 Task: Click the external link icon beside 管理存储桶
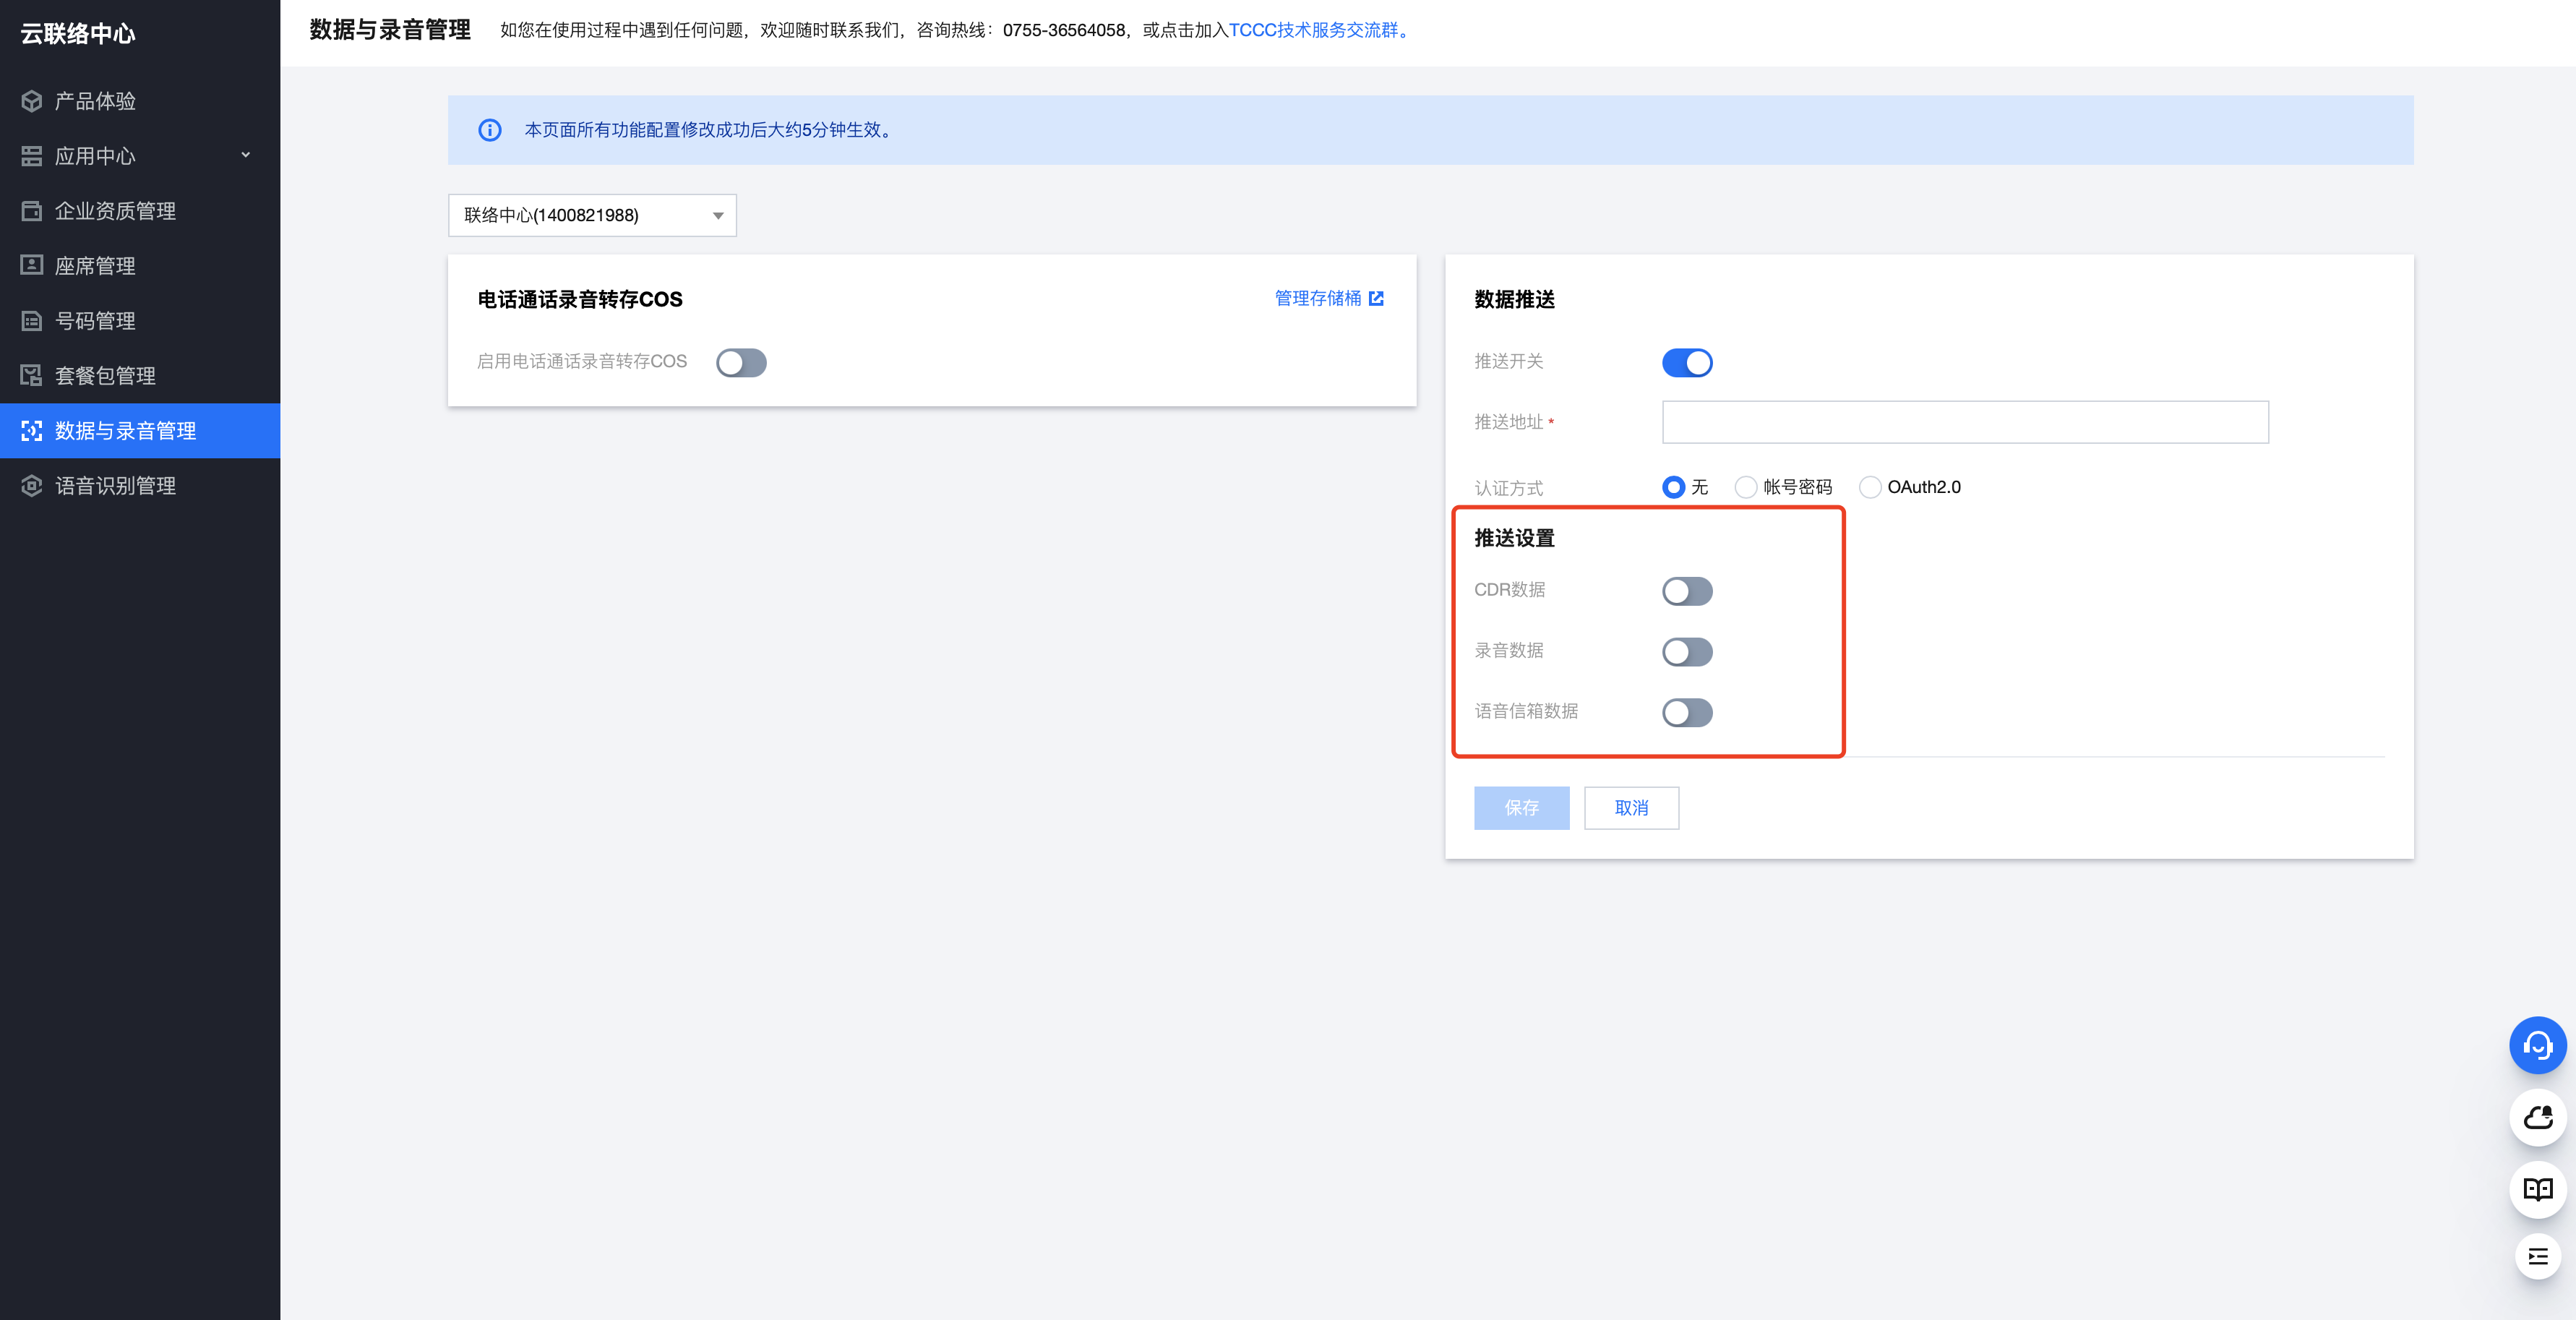(1377, 298)
